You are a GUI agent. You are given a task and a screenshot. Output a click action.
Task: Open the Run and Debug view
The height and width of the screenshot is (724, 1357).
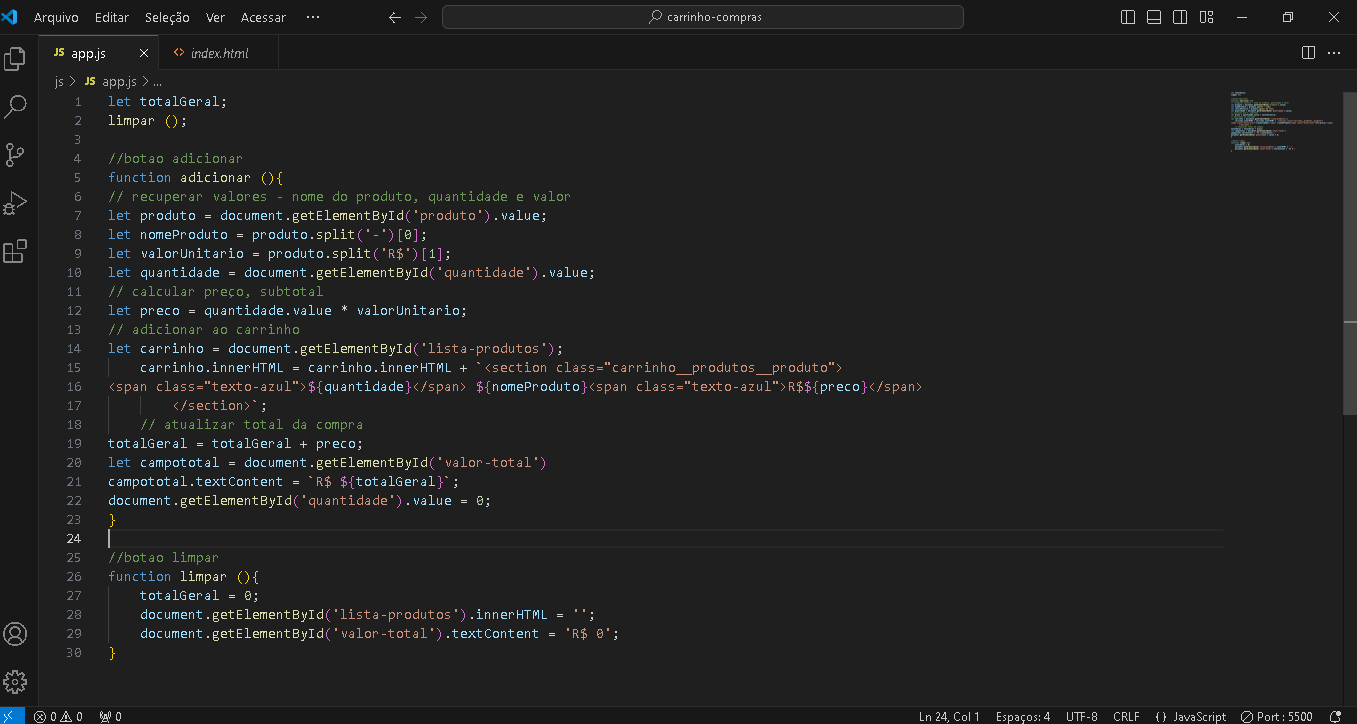pyautogui.click(x=15, y=203)
